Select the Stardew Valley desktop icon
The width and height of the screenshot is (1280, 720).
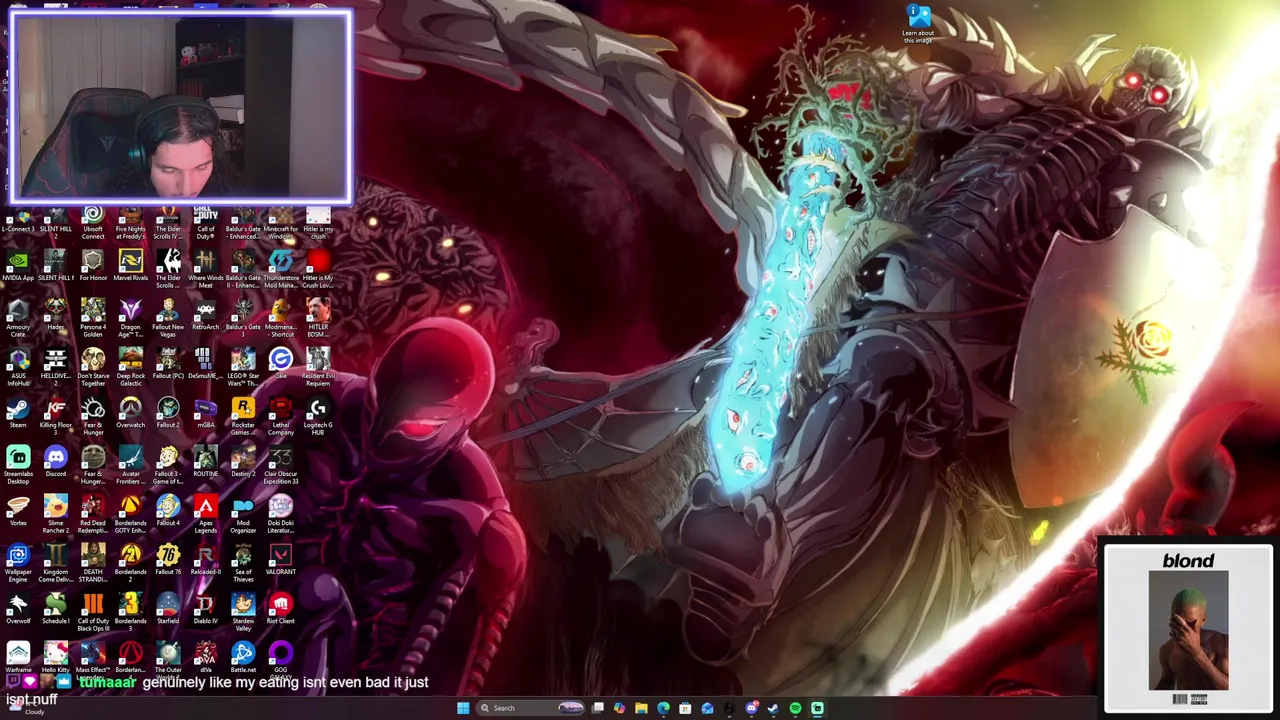[x=243, y=612]
